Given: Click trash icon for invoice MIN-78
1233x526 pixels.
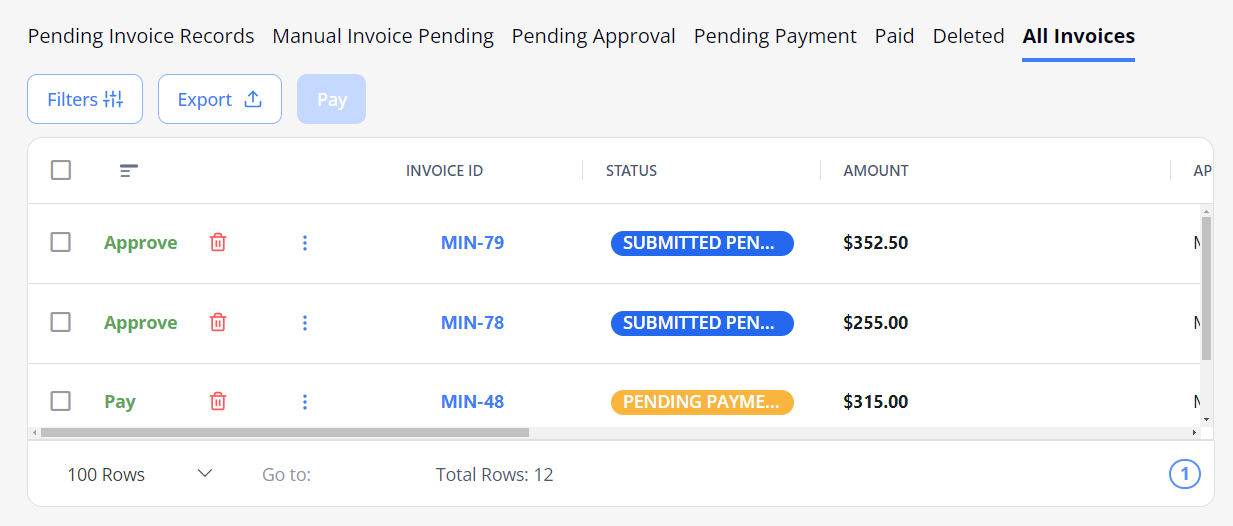Looking at the screenshot, I should tap(218, 322).
